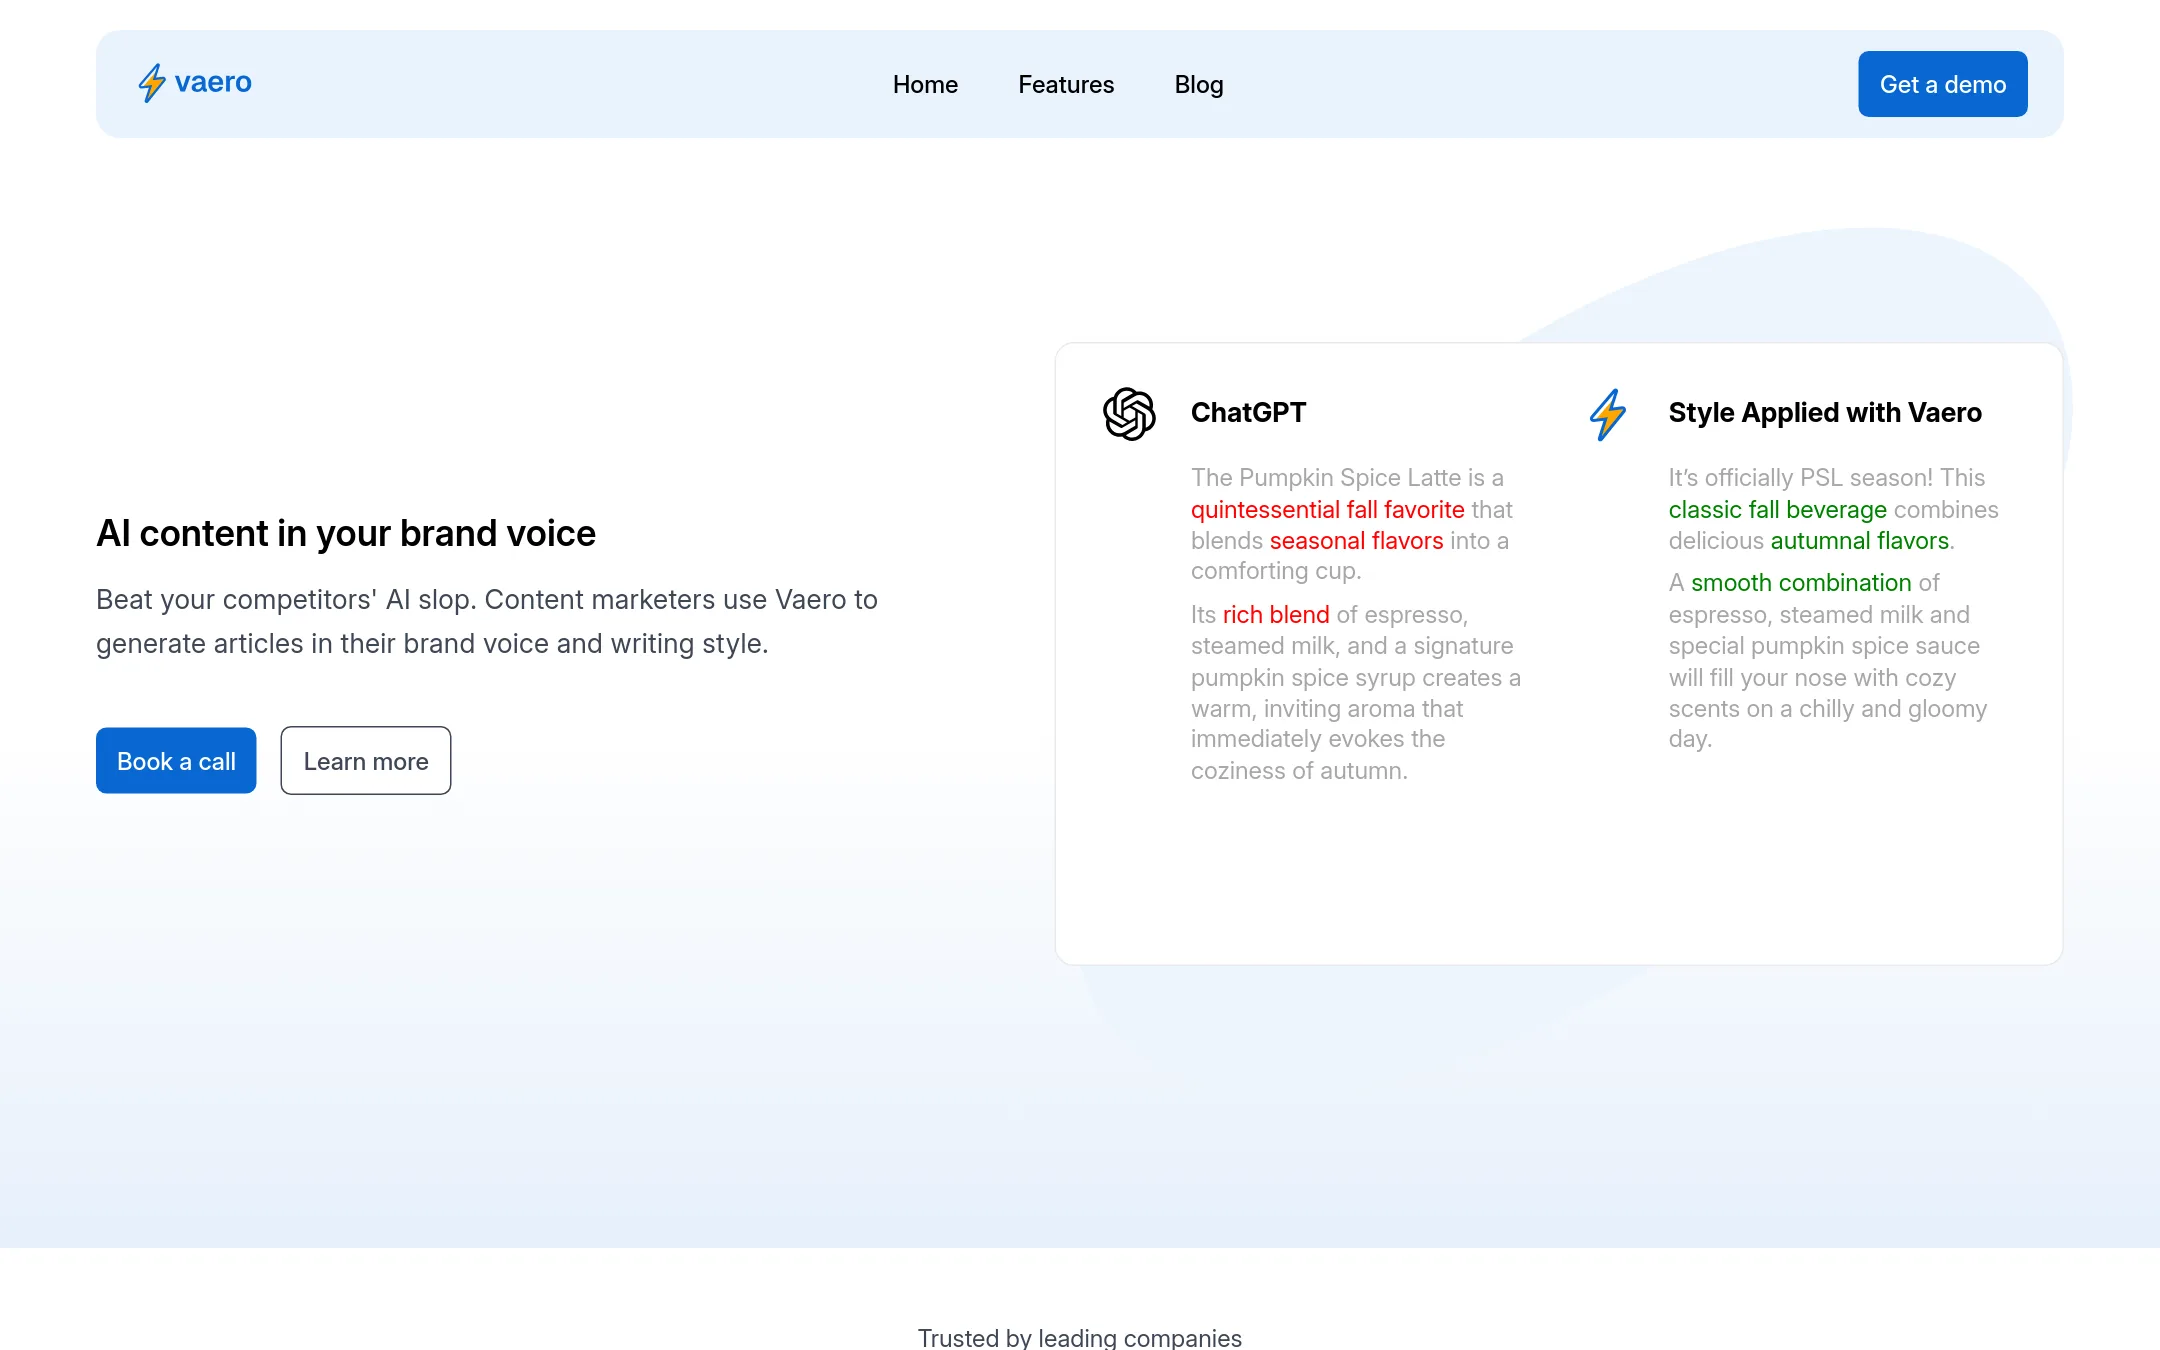Click the 'The Pumpkin Spice Latte is a' line

pos(1347,478)
